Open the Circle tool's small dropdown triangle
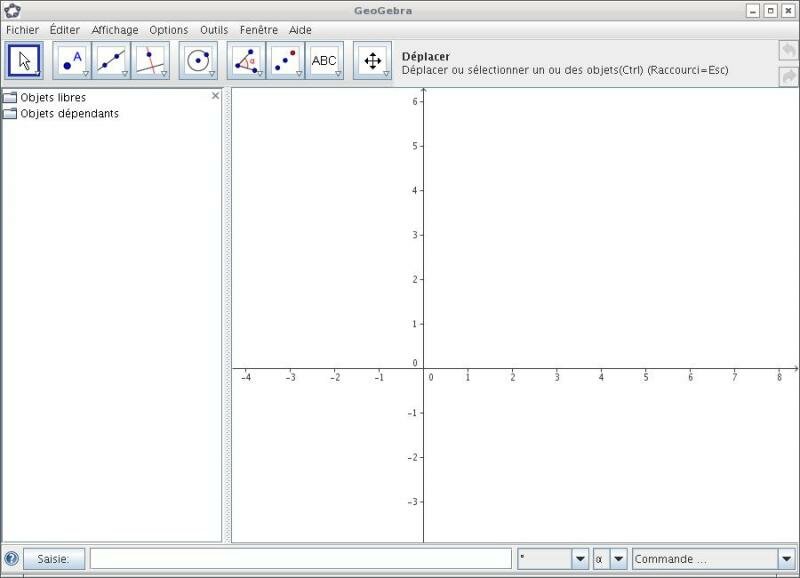Viewport: 800px width, 578px height. pos(212,74)
